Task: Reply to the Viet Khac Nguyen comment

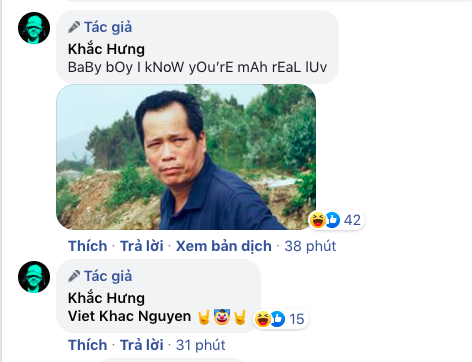Action: click(x=142, y=345)
